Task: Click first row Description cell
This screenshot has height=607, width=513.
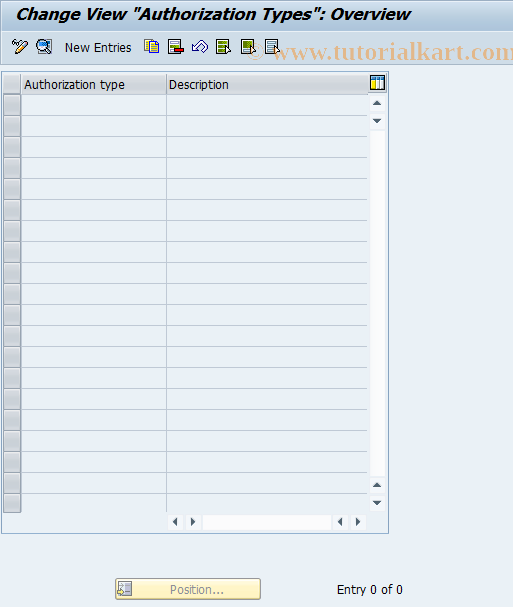Action: pyautogui.click(x=267, y=105)
